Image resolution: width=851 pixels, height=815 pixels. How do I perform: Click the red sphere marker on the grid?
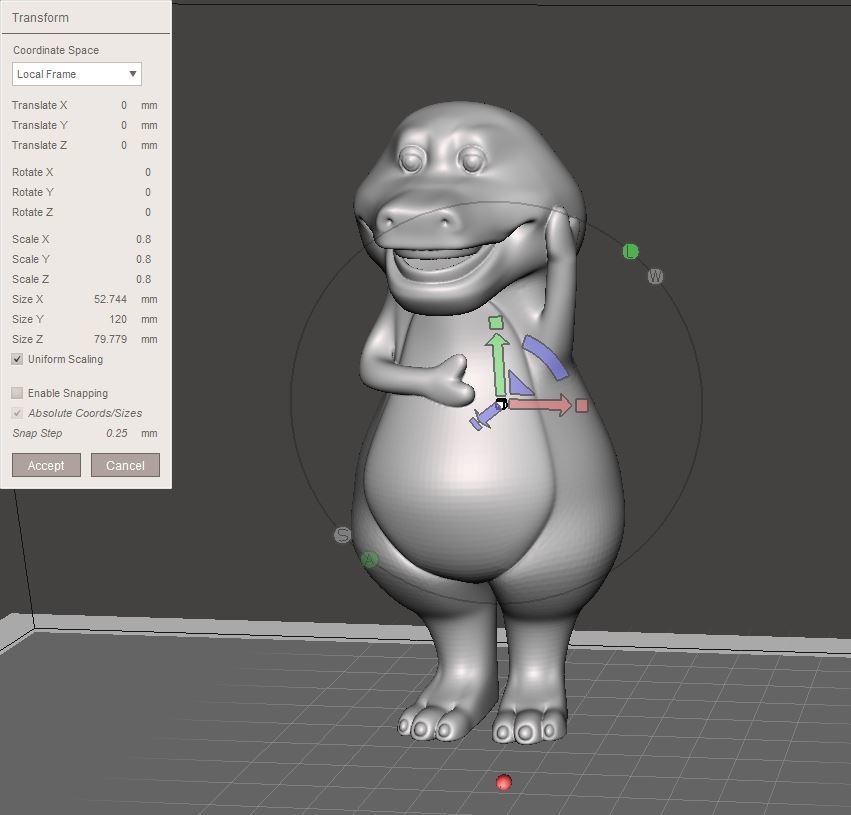[x=504, y=782]
